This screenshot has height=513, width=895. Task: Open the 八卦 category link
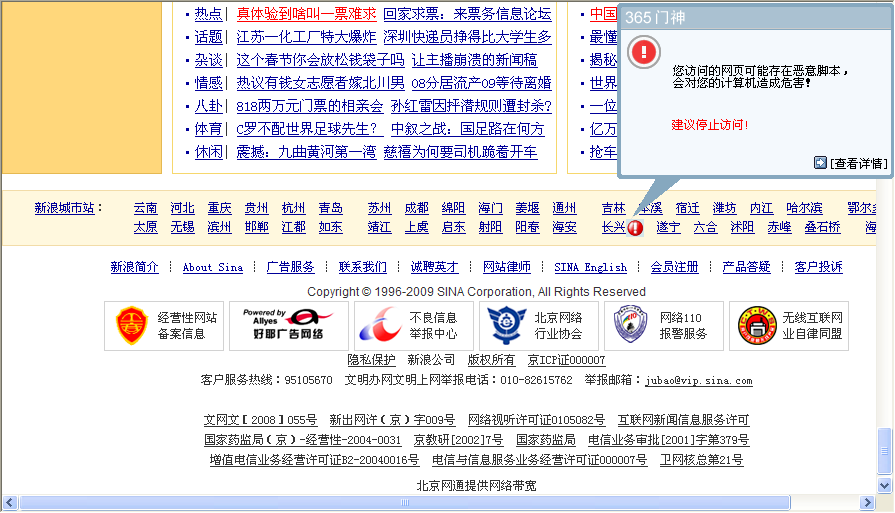tap(208, 106)
